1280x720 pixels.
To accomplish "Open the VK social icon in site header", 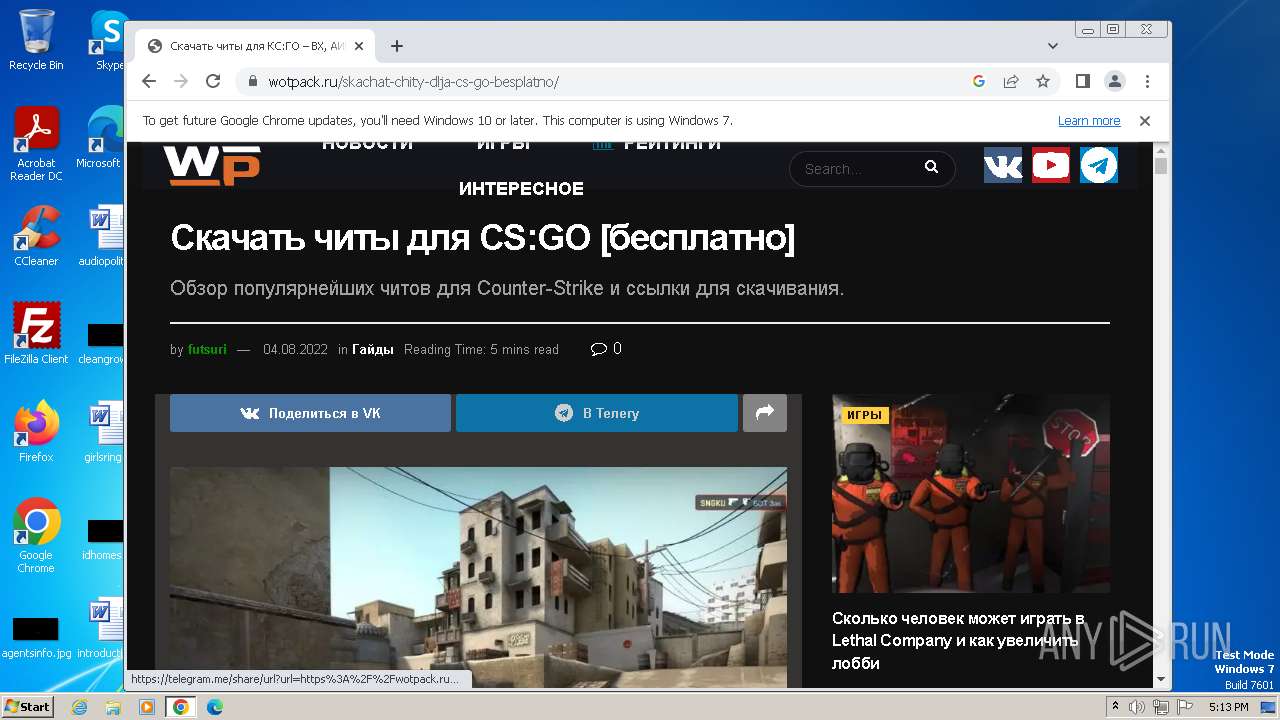I will coord(1003,165).
